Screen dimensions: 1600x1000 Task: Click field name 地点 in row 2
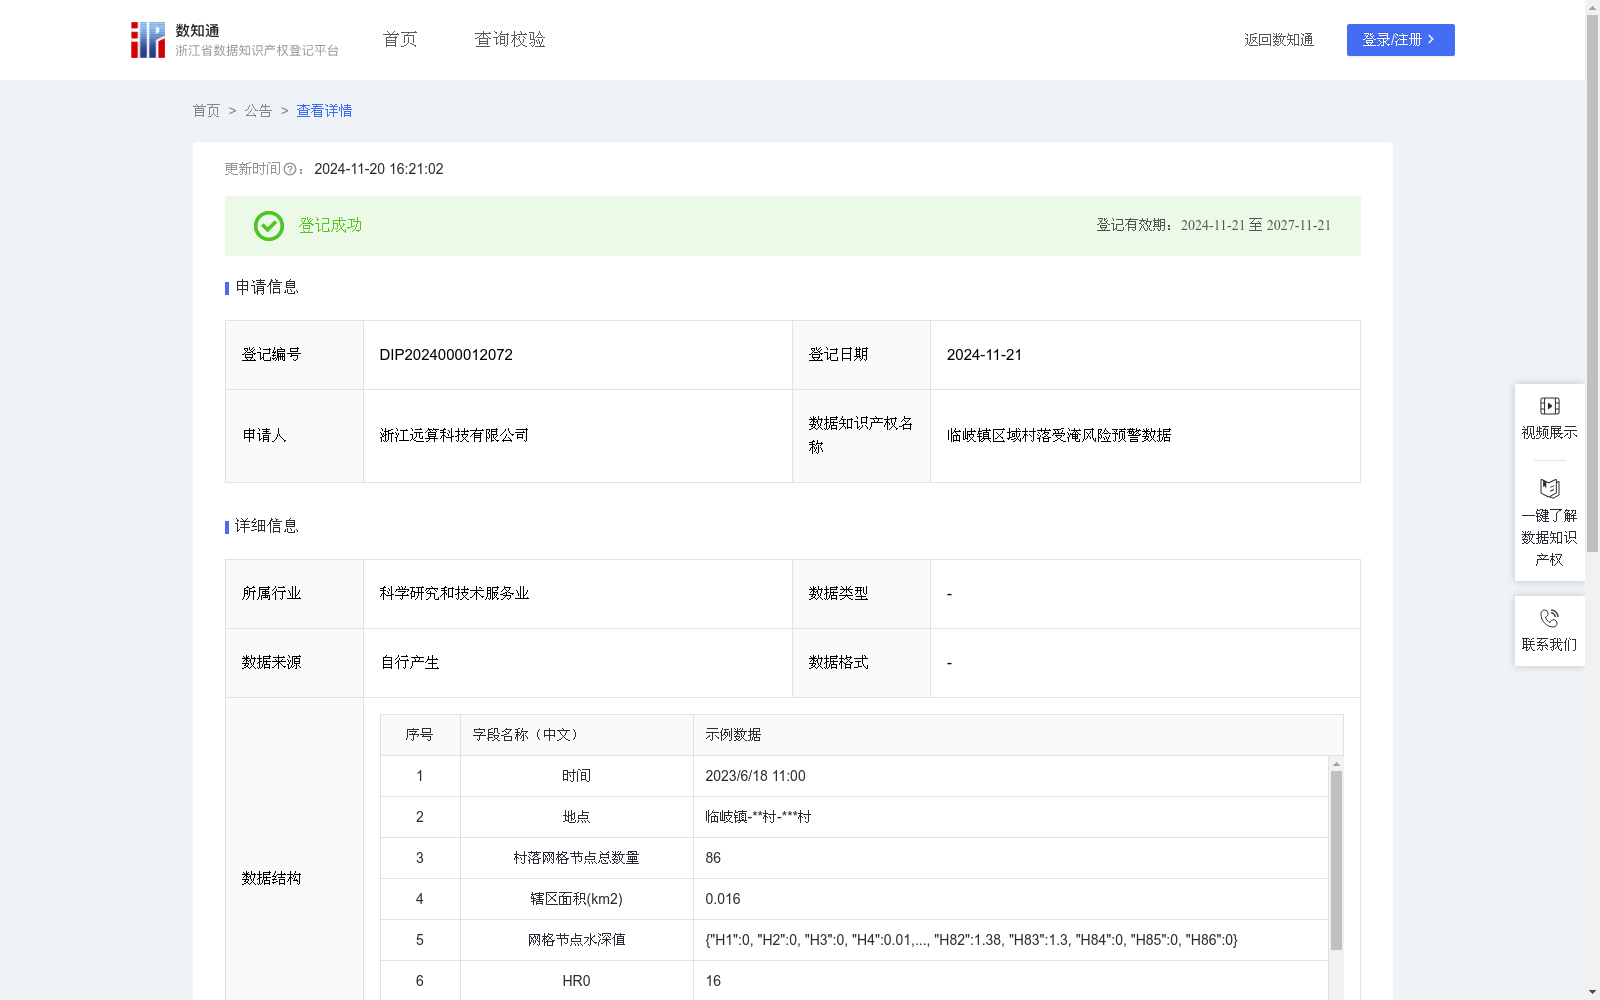576,817
